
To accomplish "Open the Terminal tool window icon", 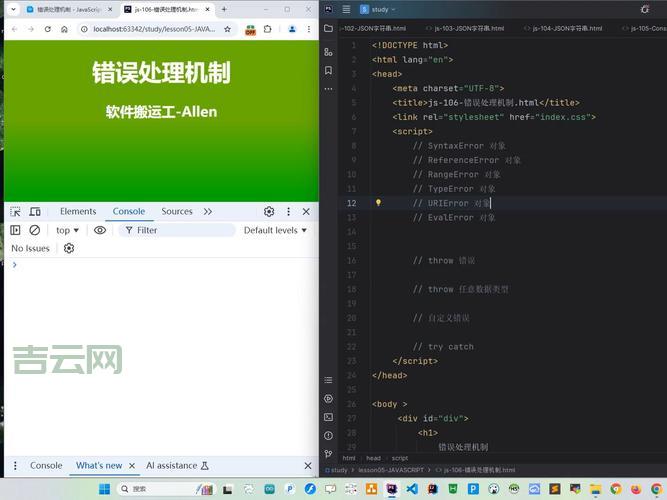I will 328,417.
